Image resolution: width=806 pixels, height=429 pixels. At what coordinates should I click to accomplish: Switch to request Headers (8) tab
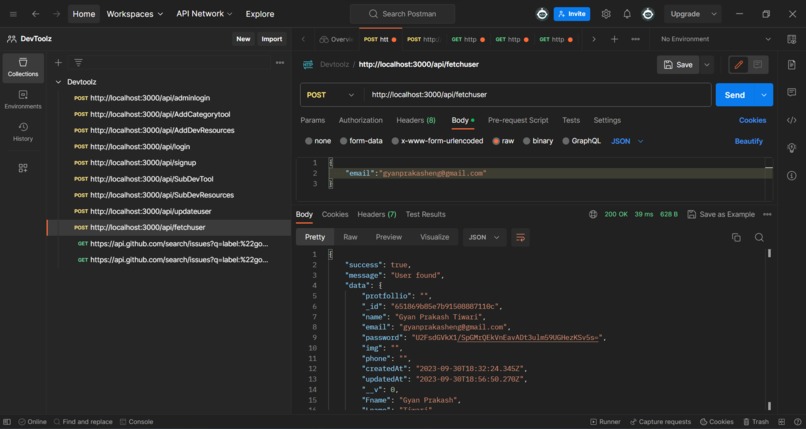pyautogui.click(x=415, y=120)
